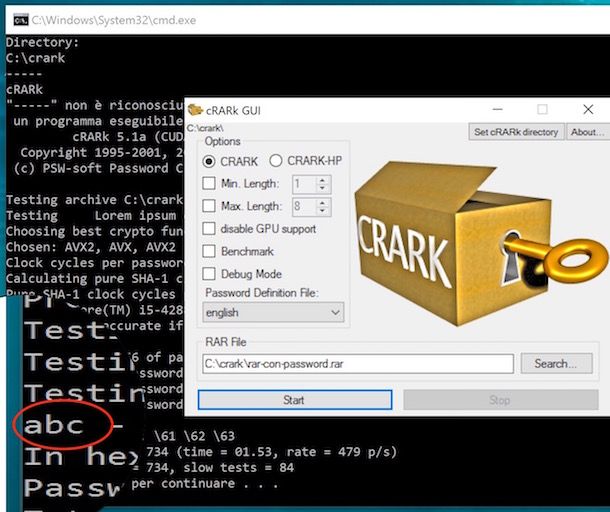Enable the Max. Length checkbox
610x512 pixels.
tap(209, 206)
